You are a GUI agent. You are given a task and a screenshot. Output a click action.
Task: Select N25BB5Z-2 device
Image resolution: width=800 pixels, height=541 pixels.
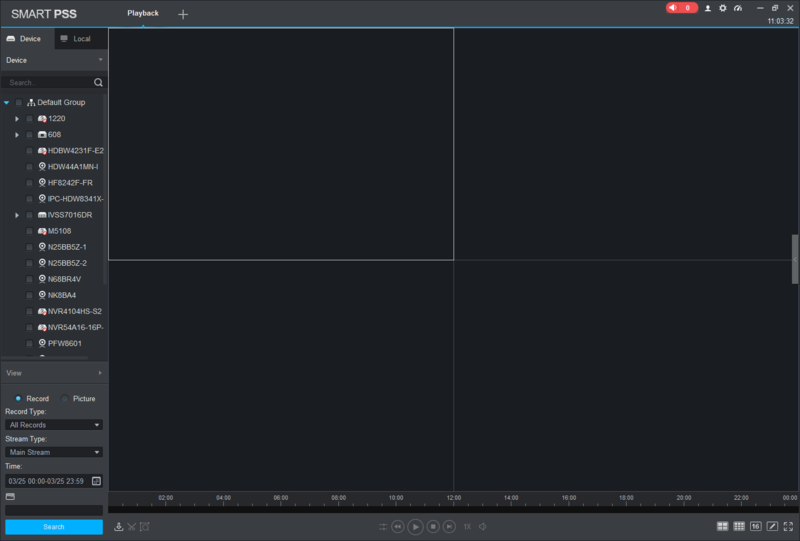click(62, 263)
